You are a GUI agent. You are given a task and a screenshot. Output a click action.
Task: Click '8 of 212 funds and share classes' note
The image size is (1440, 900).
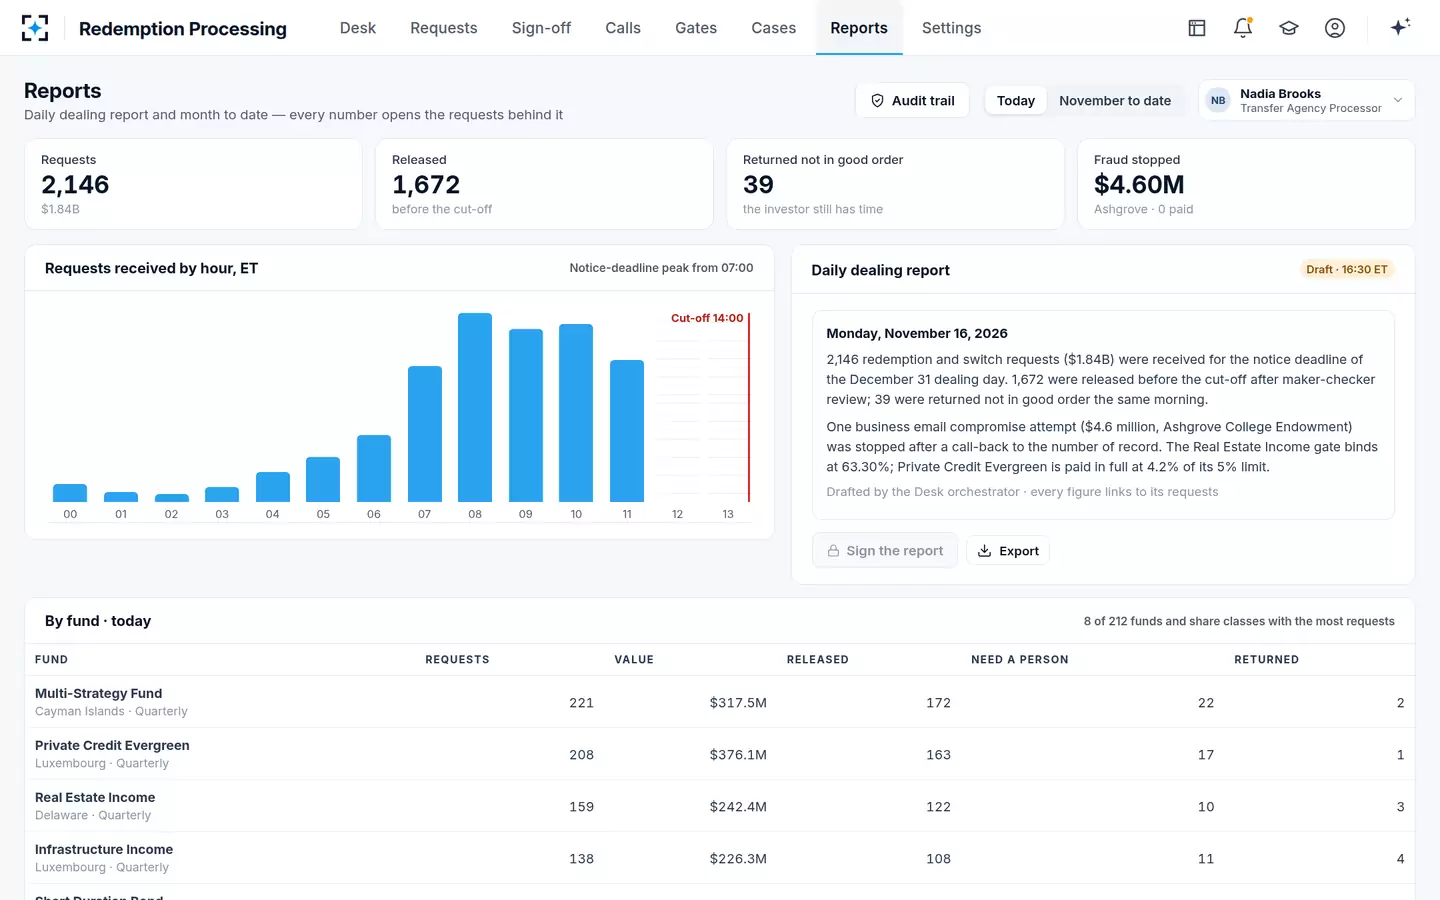tap(1239, 621)
